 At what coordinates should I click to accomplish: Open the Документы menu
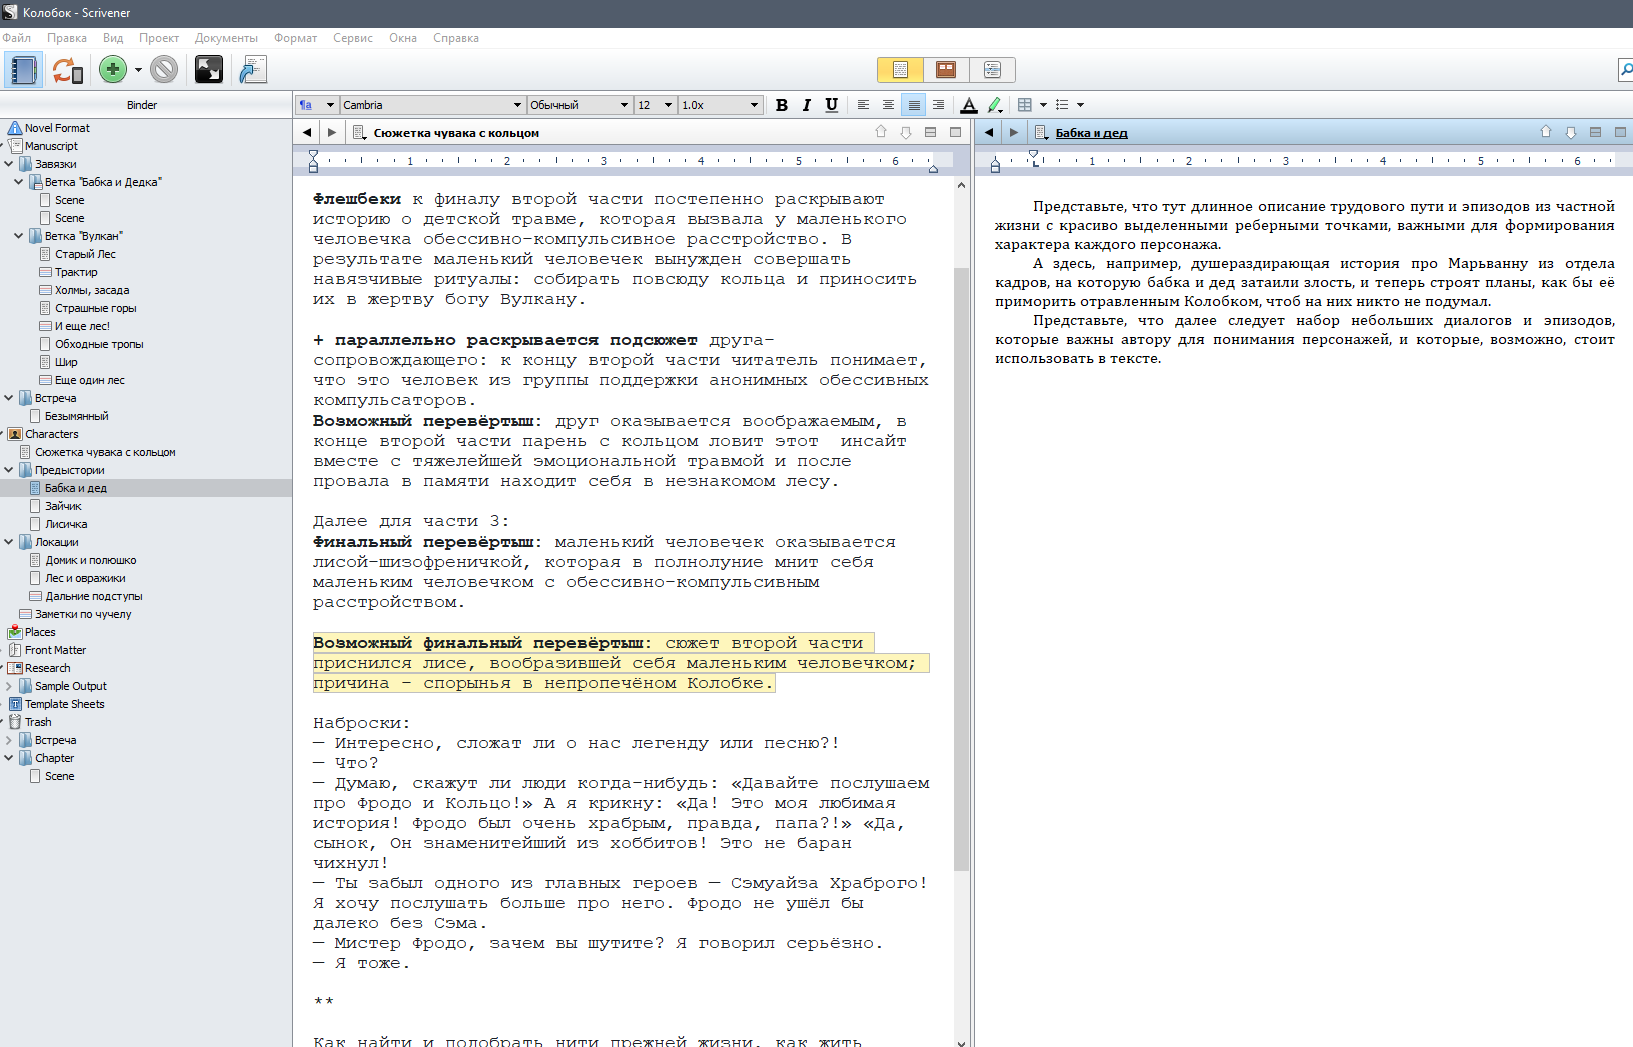(226, 38)
